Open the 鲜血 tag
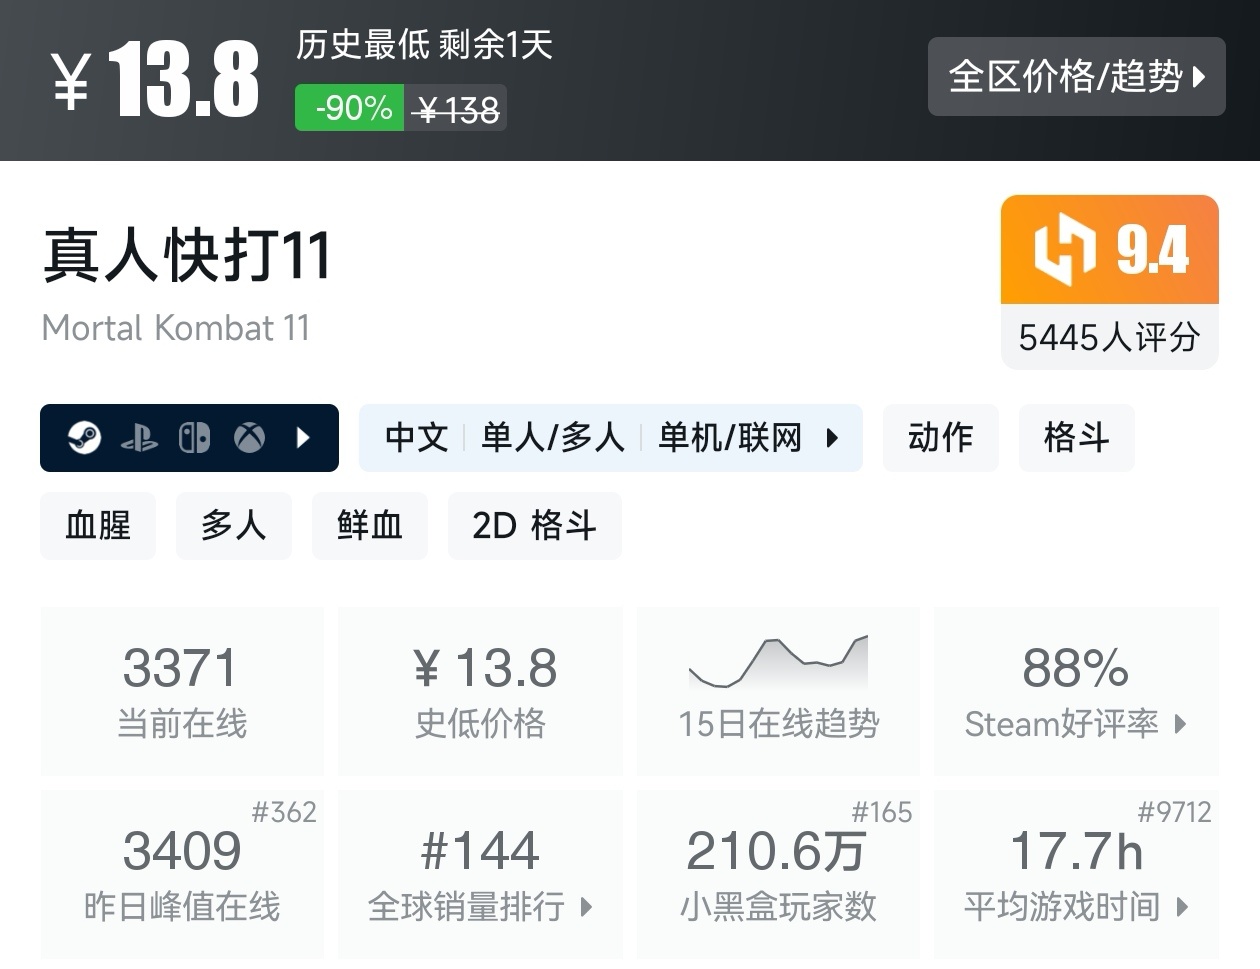 coord(370,525)
